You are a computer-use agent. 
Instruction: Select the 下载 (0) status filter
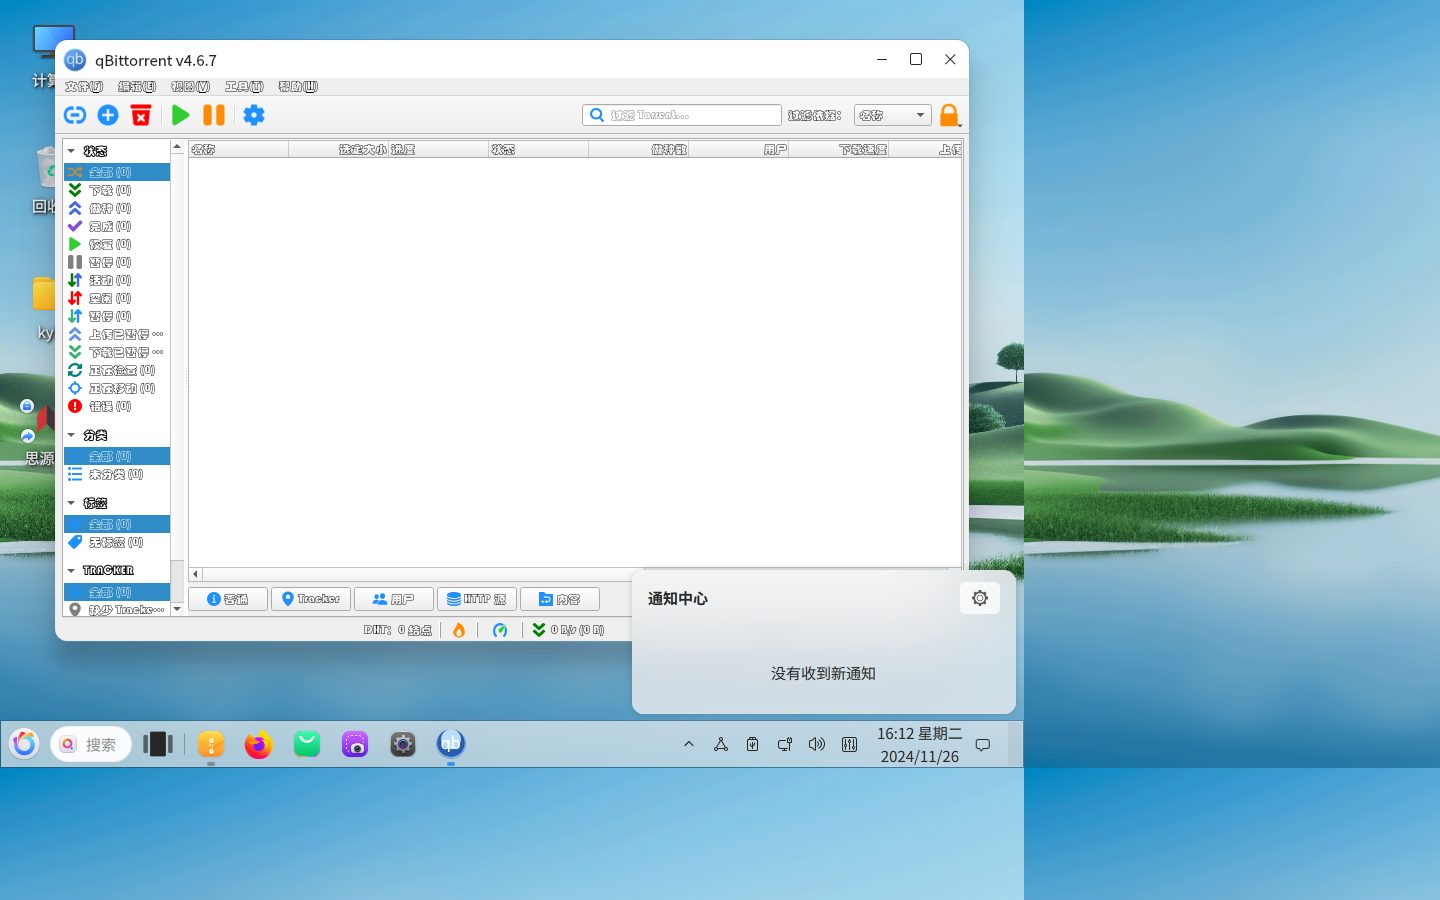pyautogui.click(x=110, y=190)
